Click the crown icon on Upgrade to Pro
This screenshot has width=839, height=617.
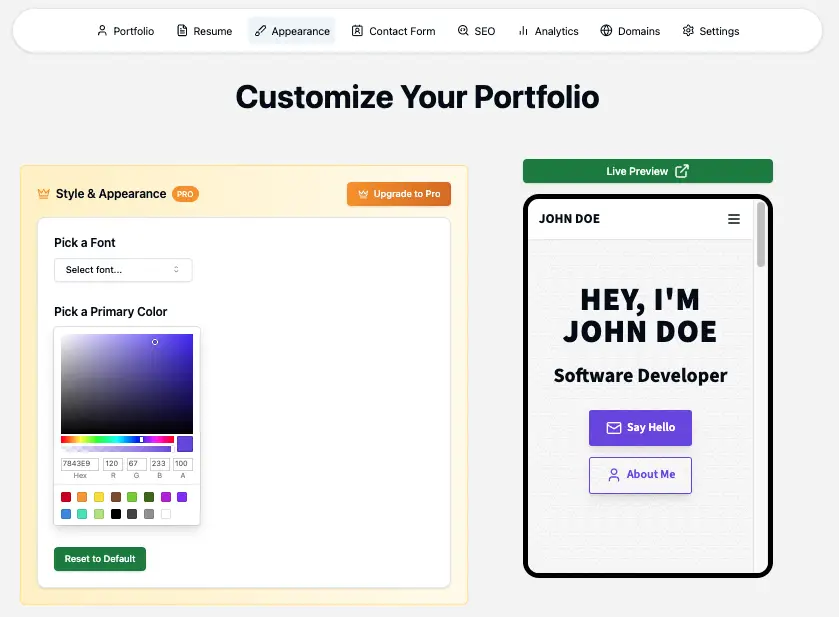(x=363, y=194)
